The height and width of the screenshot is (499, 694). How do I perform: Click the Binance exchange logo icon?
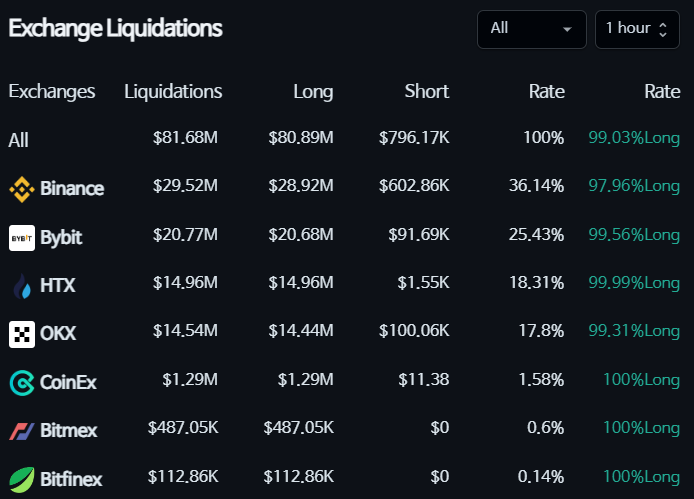[x=21, y=188]
